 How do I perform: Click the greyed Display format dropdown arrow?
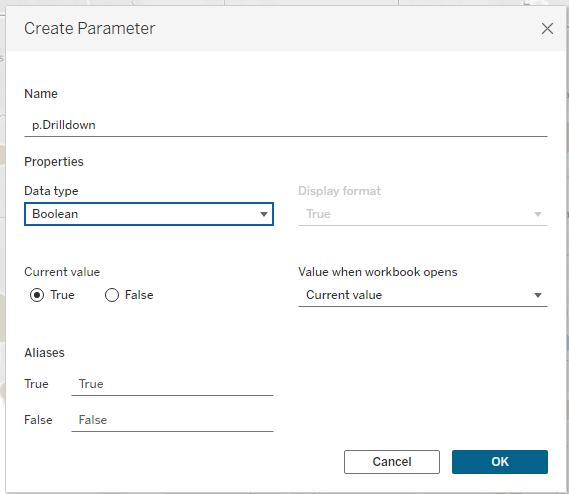pos(538,214)
